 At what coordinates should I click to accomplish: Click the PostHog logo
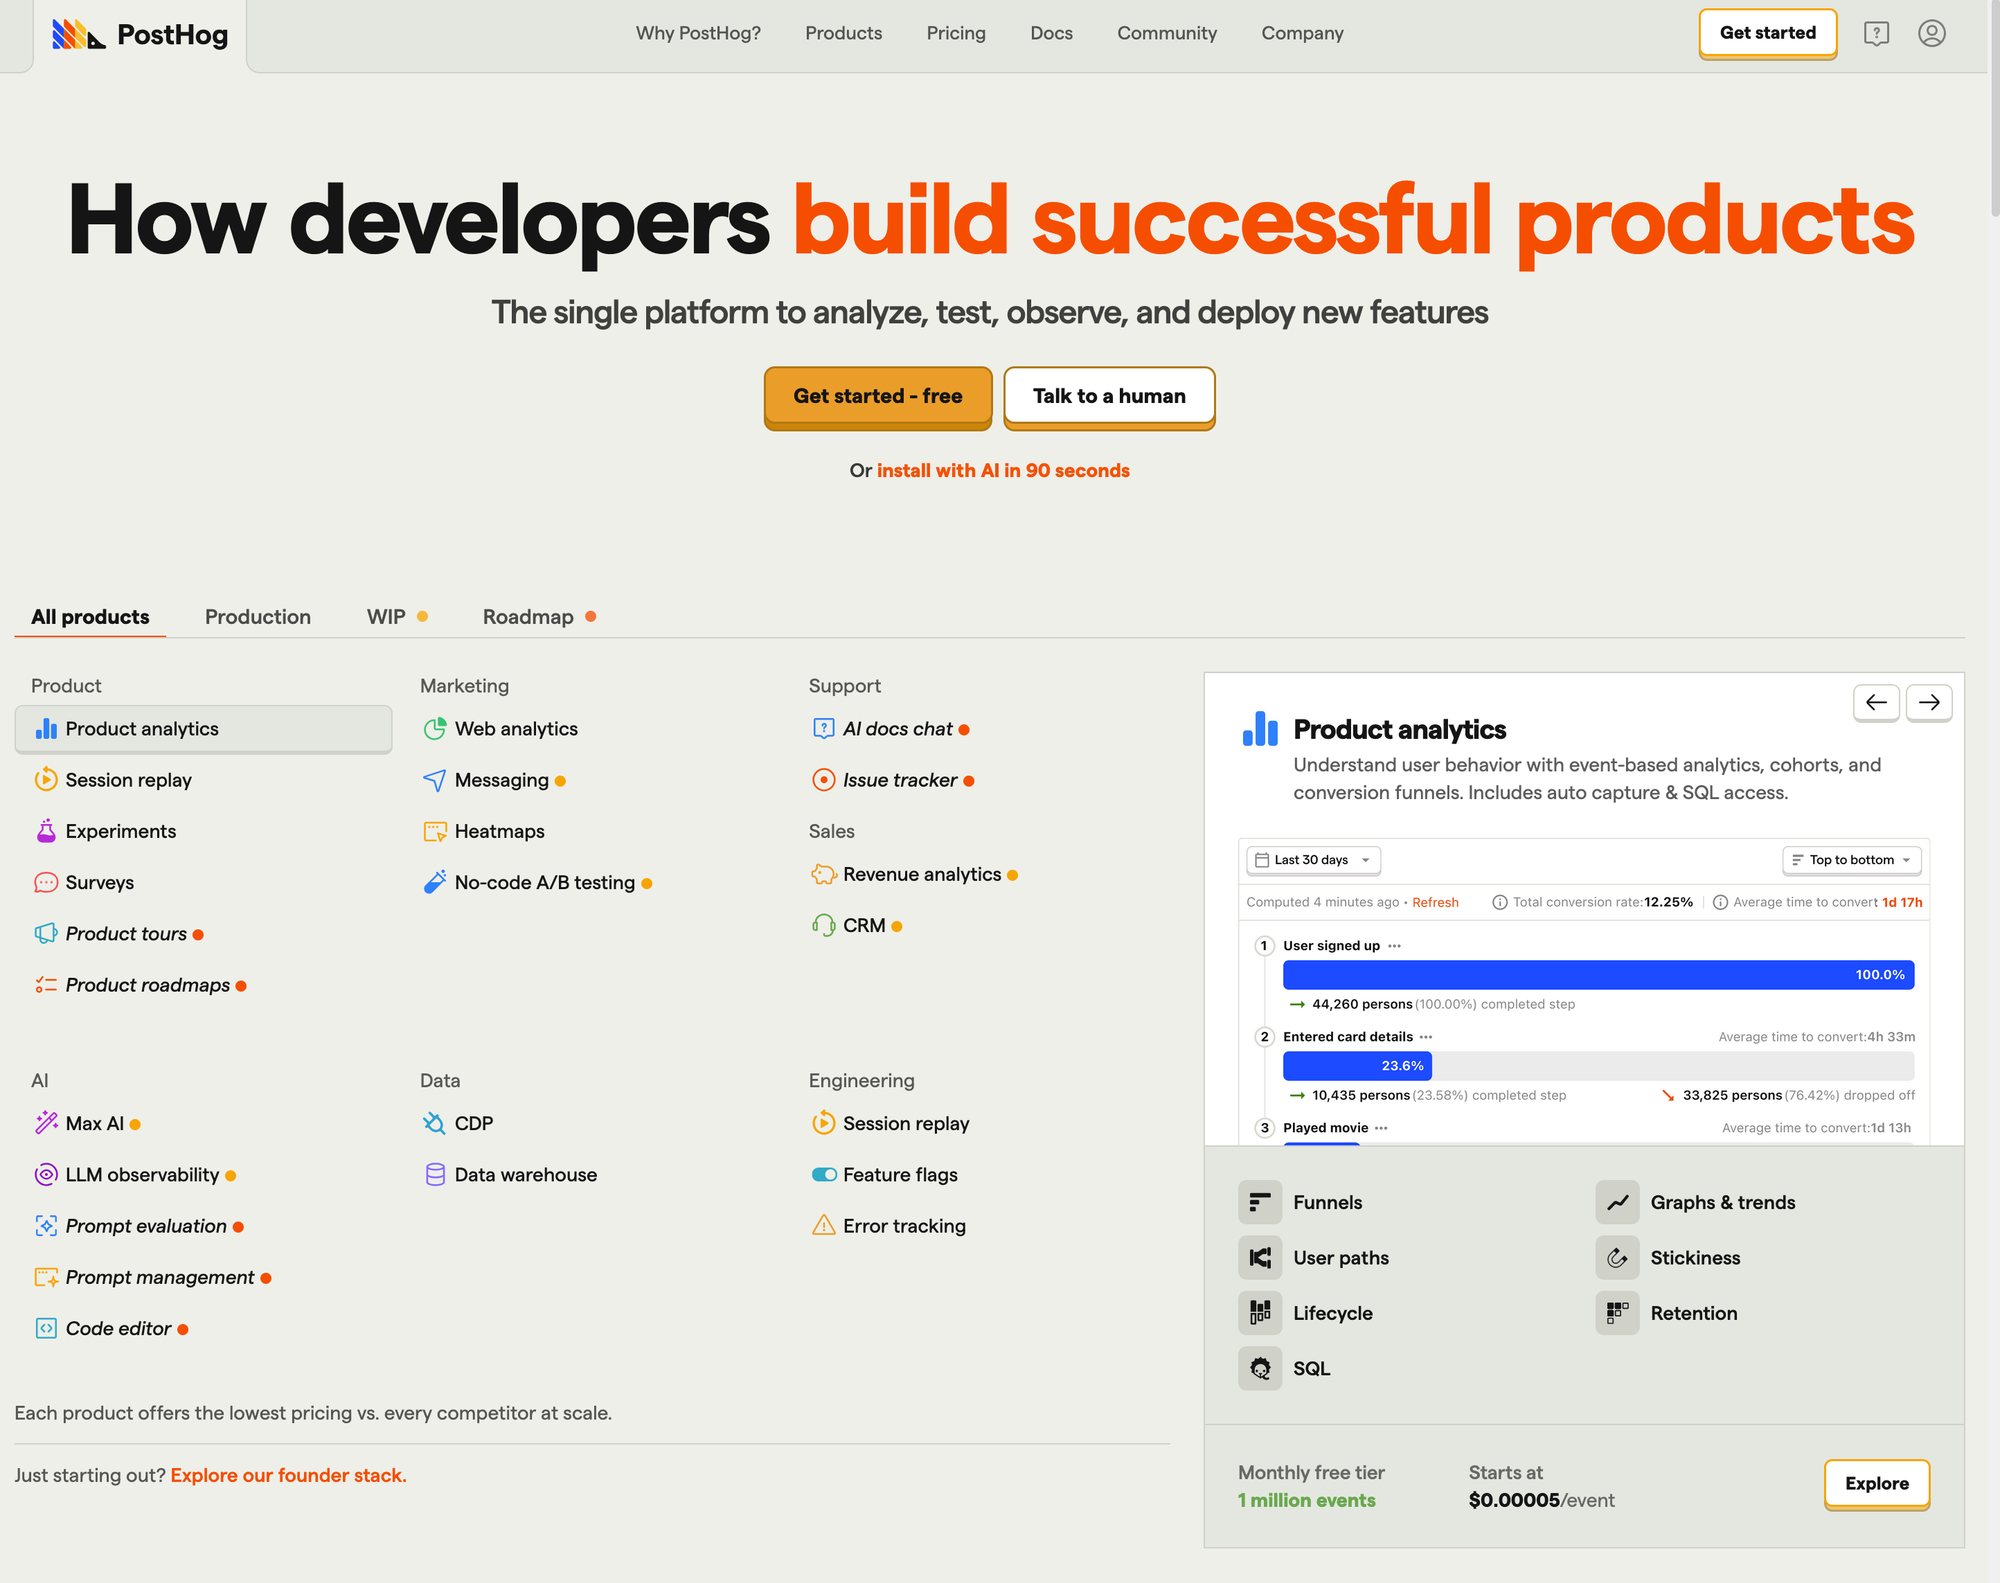click(140, 35)
